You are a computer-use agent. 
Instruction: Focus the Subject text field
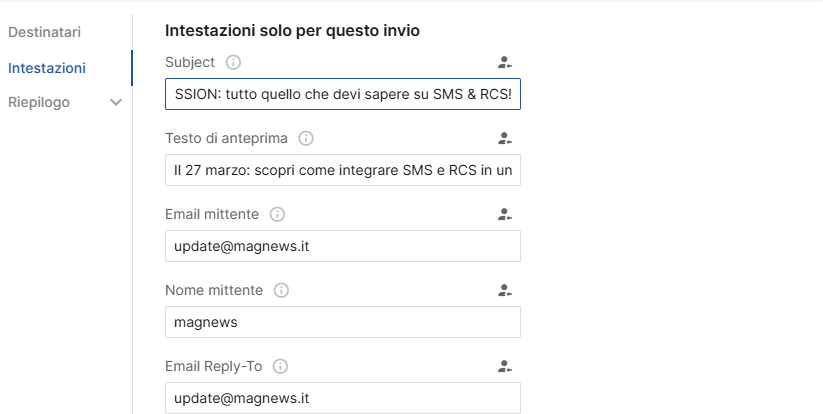pos(343,94)
